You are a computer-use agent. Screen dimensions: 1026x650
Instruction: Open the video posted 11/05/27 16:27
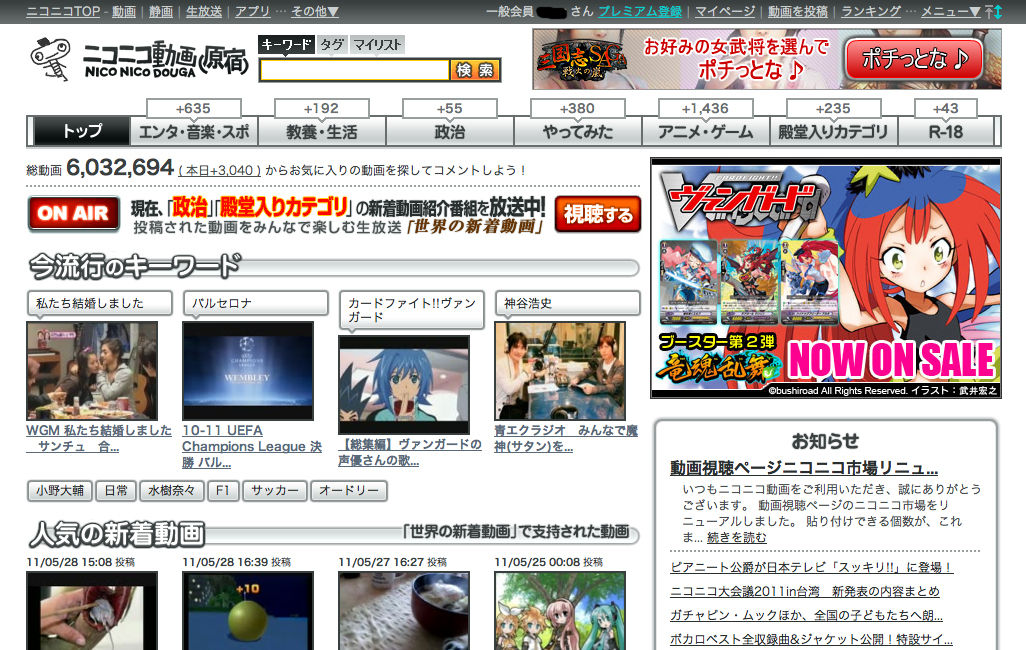click(404, 611)
